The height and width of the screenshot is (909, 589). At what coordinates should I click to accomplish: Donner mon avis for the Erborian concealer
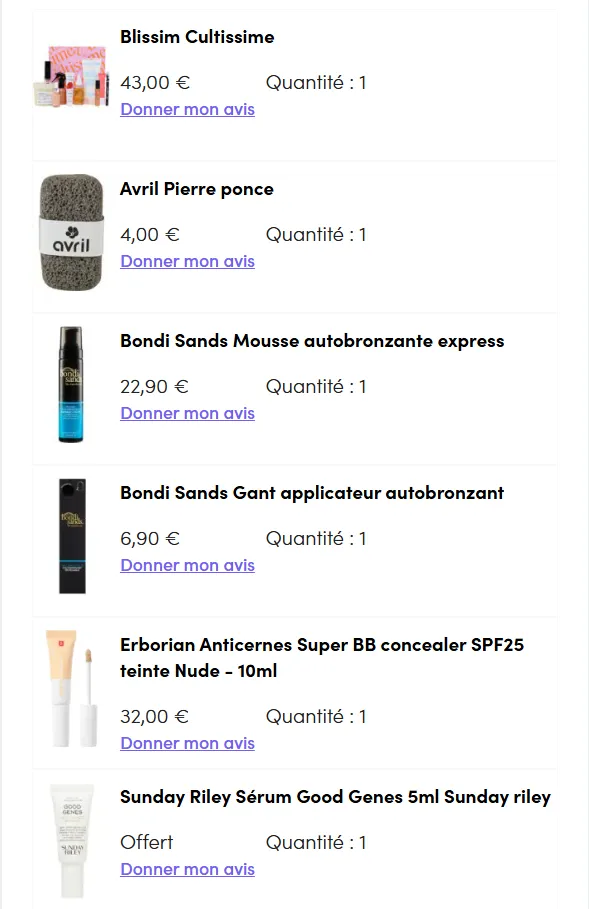click(x=187, y=743)
